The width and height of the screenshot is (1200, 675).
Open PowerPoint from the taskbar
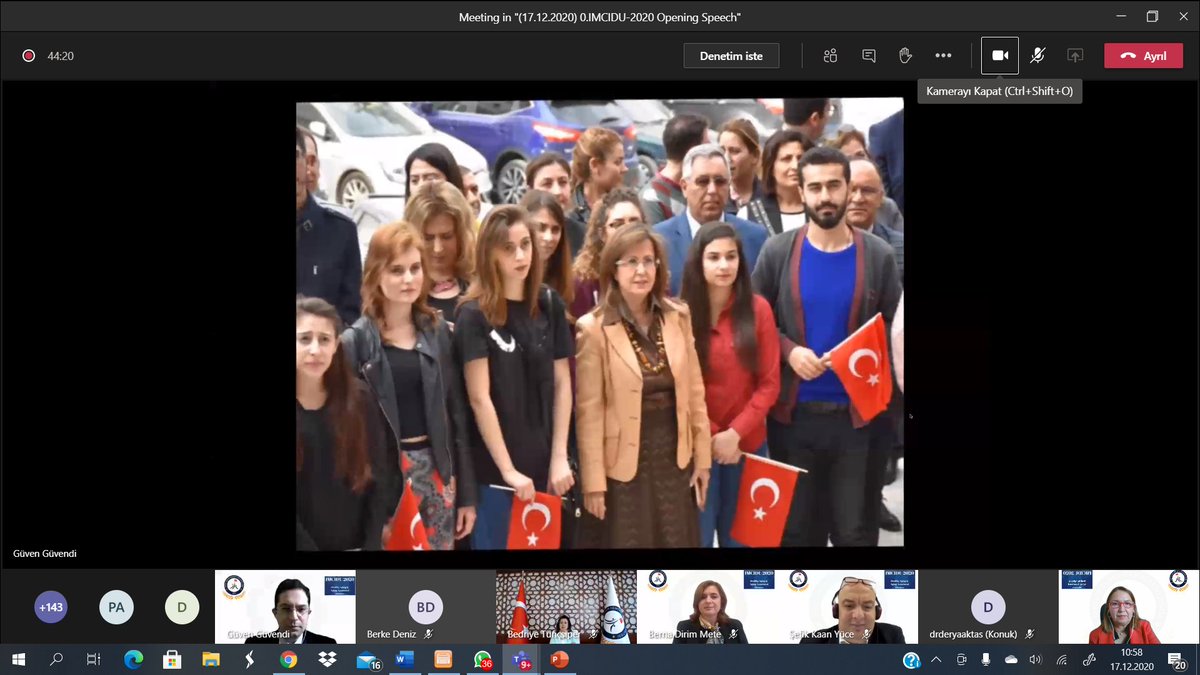click(x=558, y=660)
